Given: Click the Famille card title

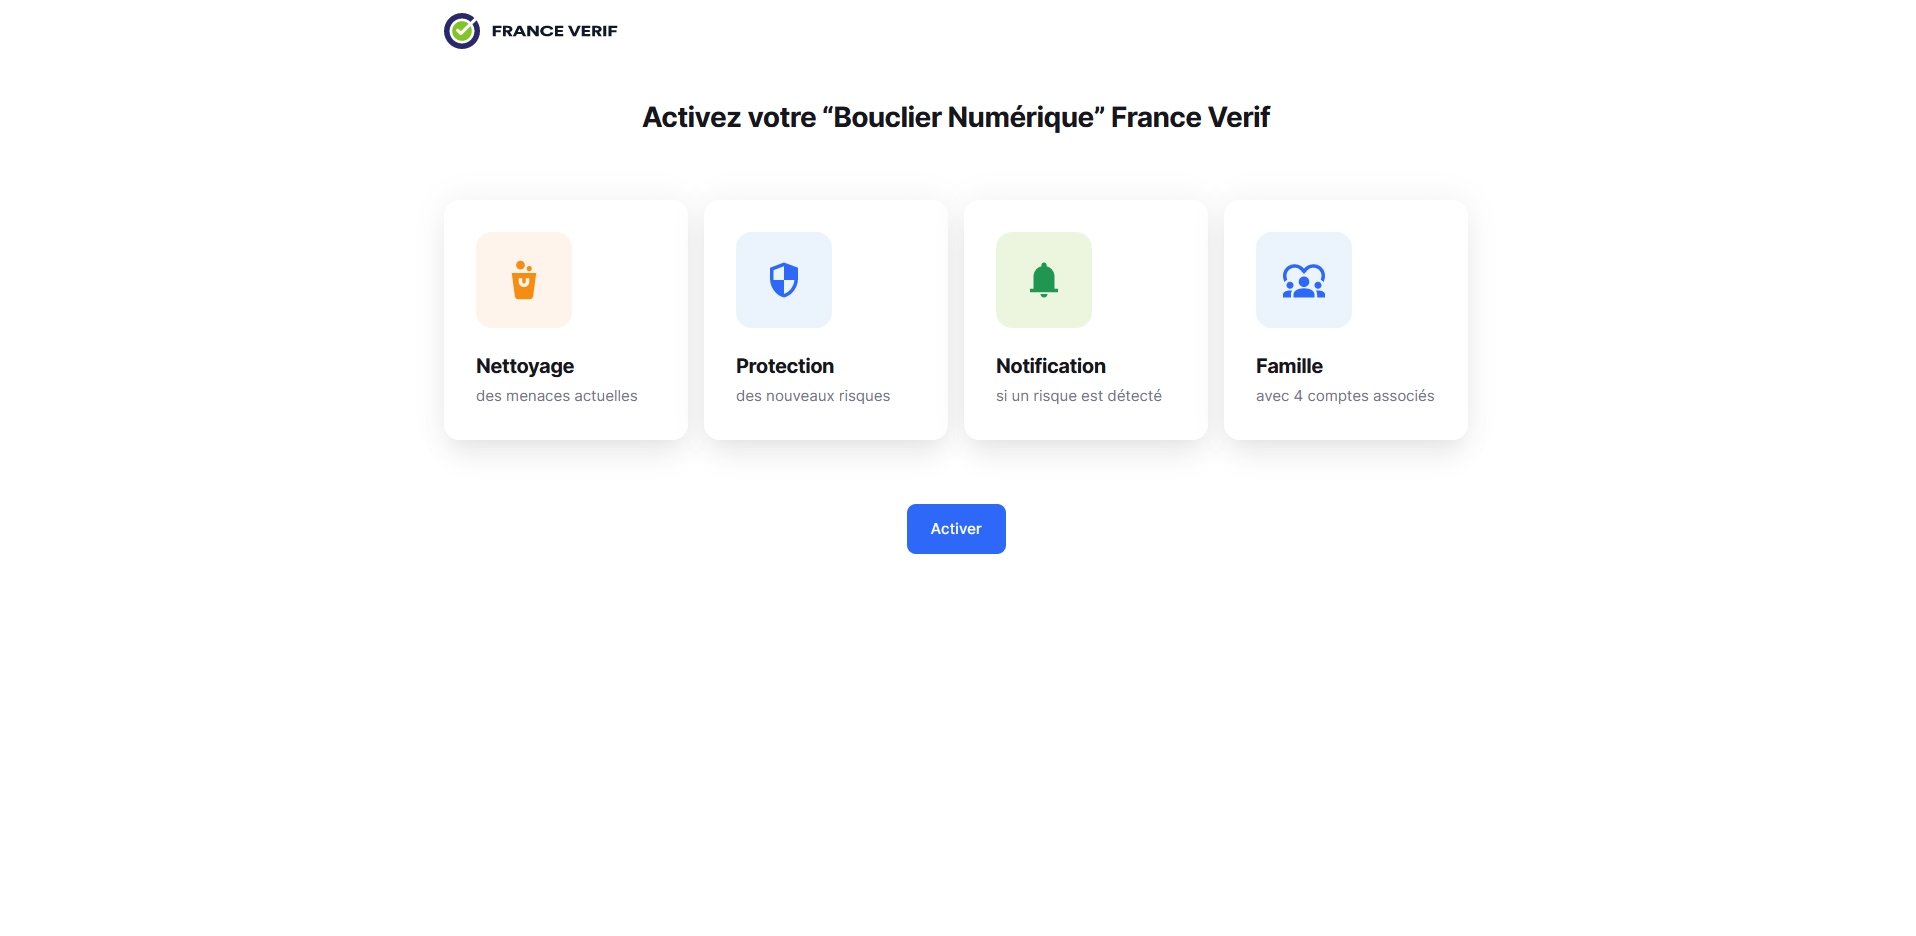Looking at the screenshot, I should click(x=1289, y=366).
